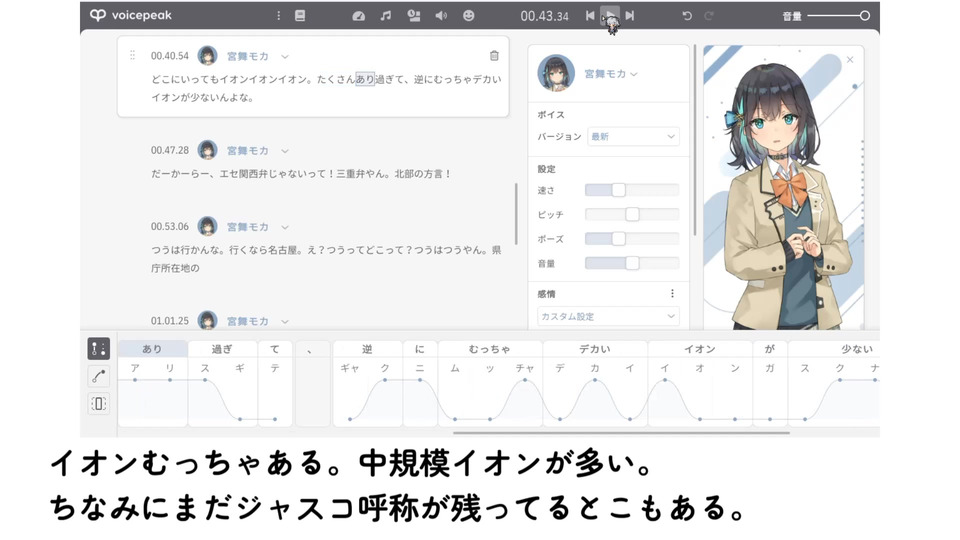The image size is (960, 540).
Task: Delete the 00.40.54 text block
Action: click(494, 56)
